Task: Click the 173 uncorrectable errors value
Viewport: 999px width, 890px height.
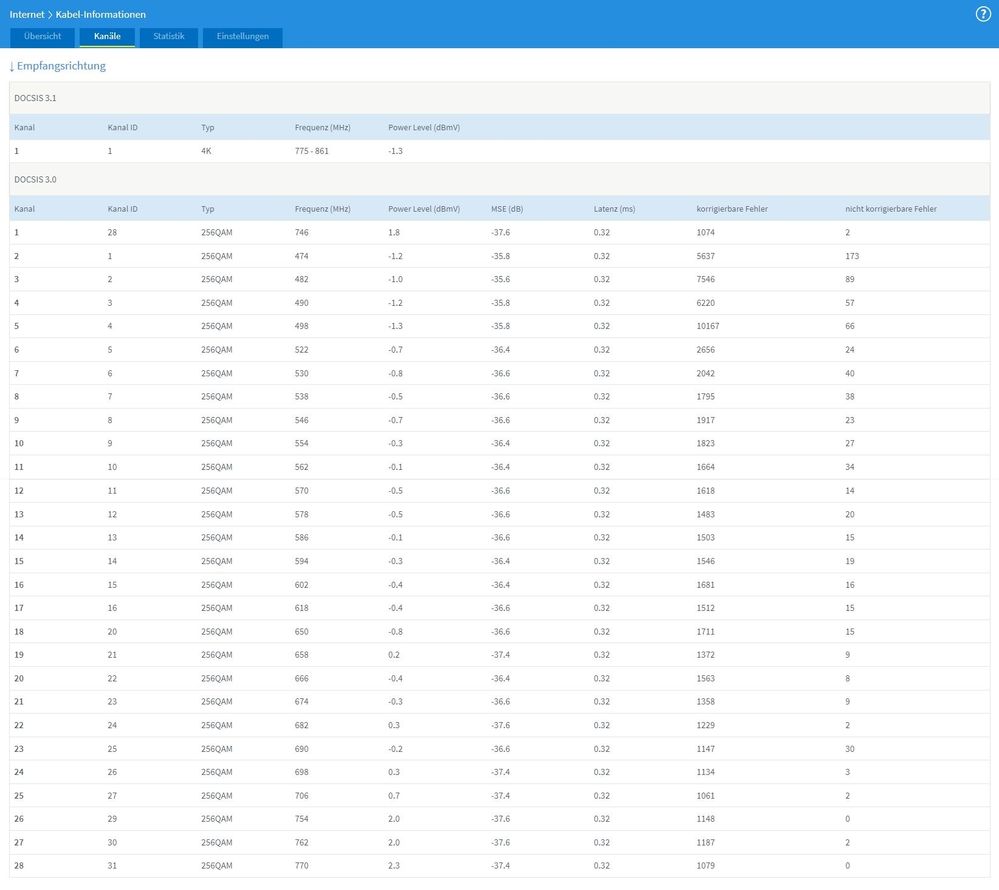Action: (852, 256)
